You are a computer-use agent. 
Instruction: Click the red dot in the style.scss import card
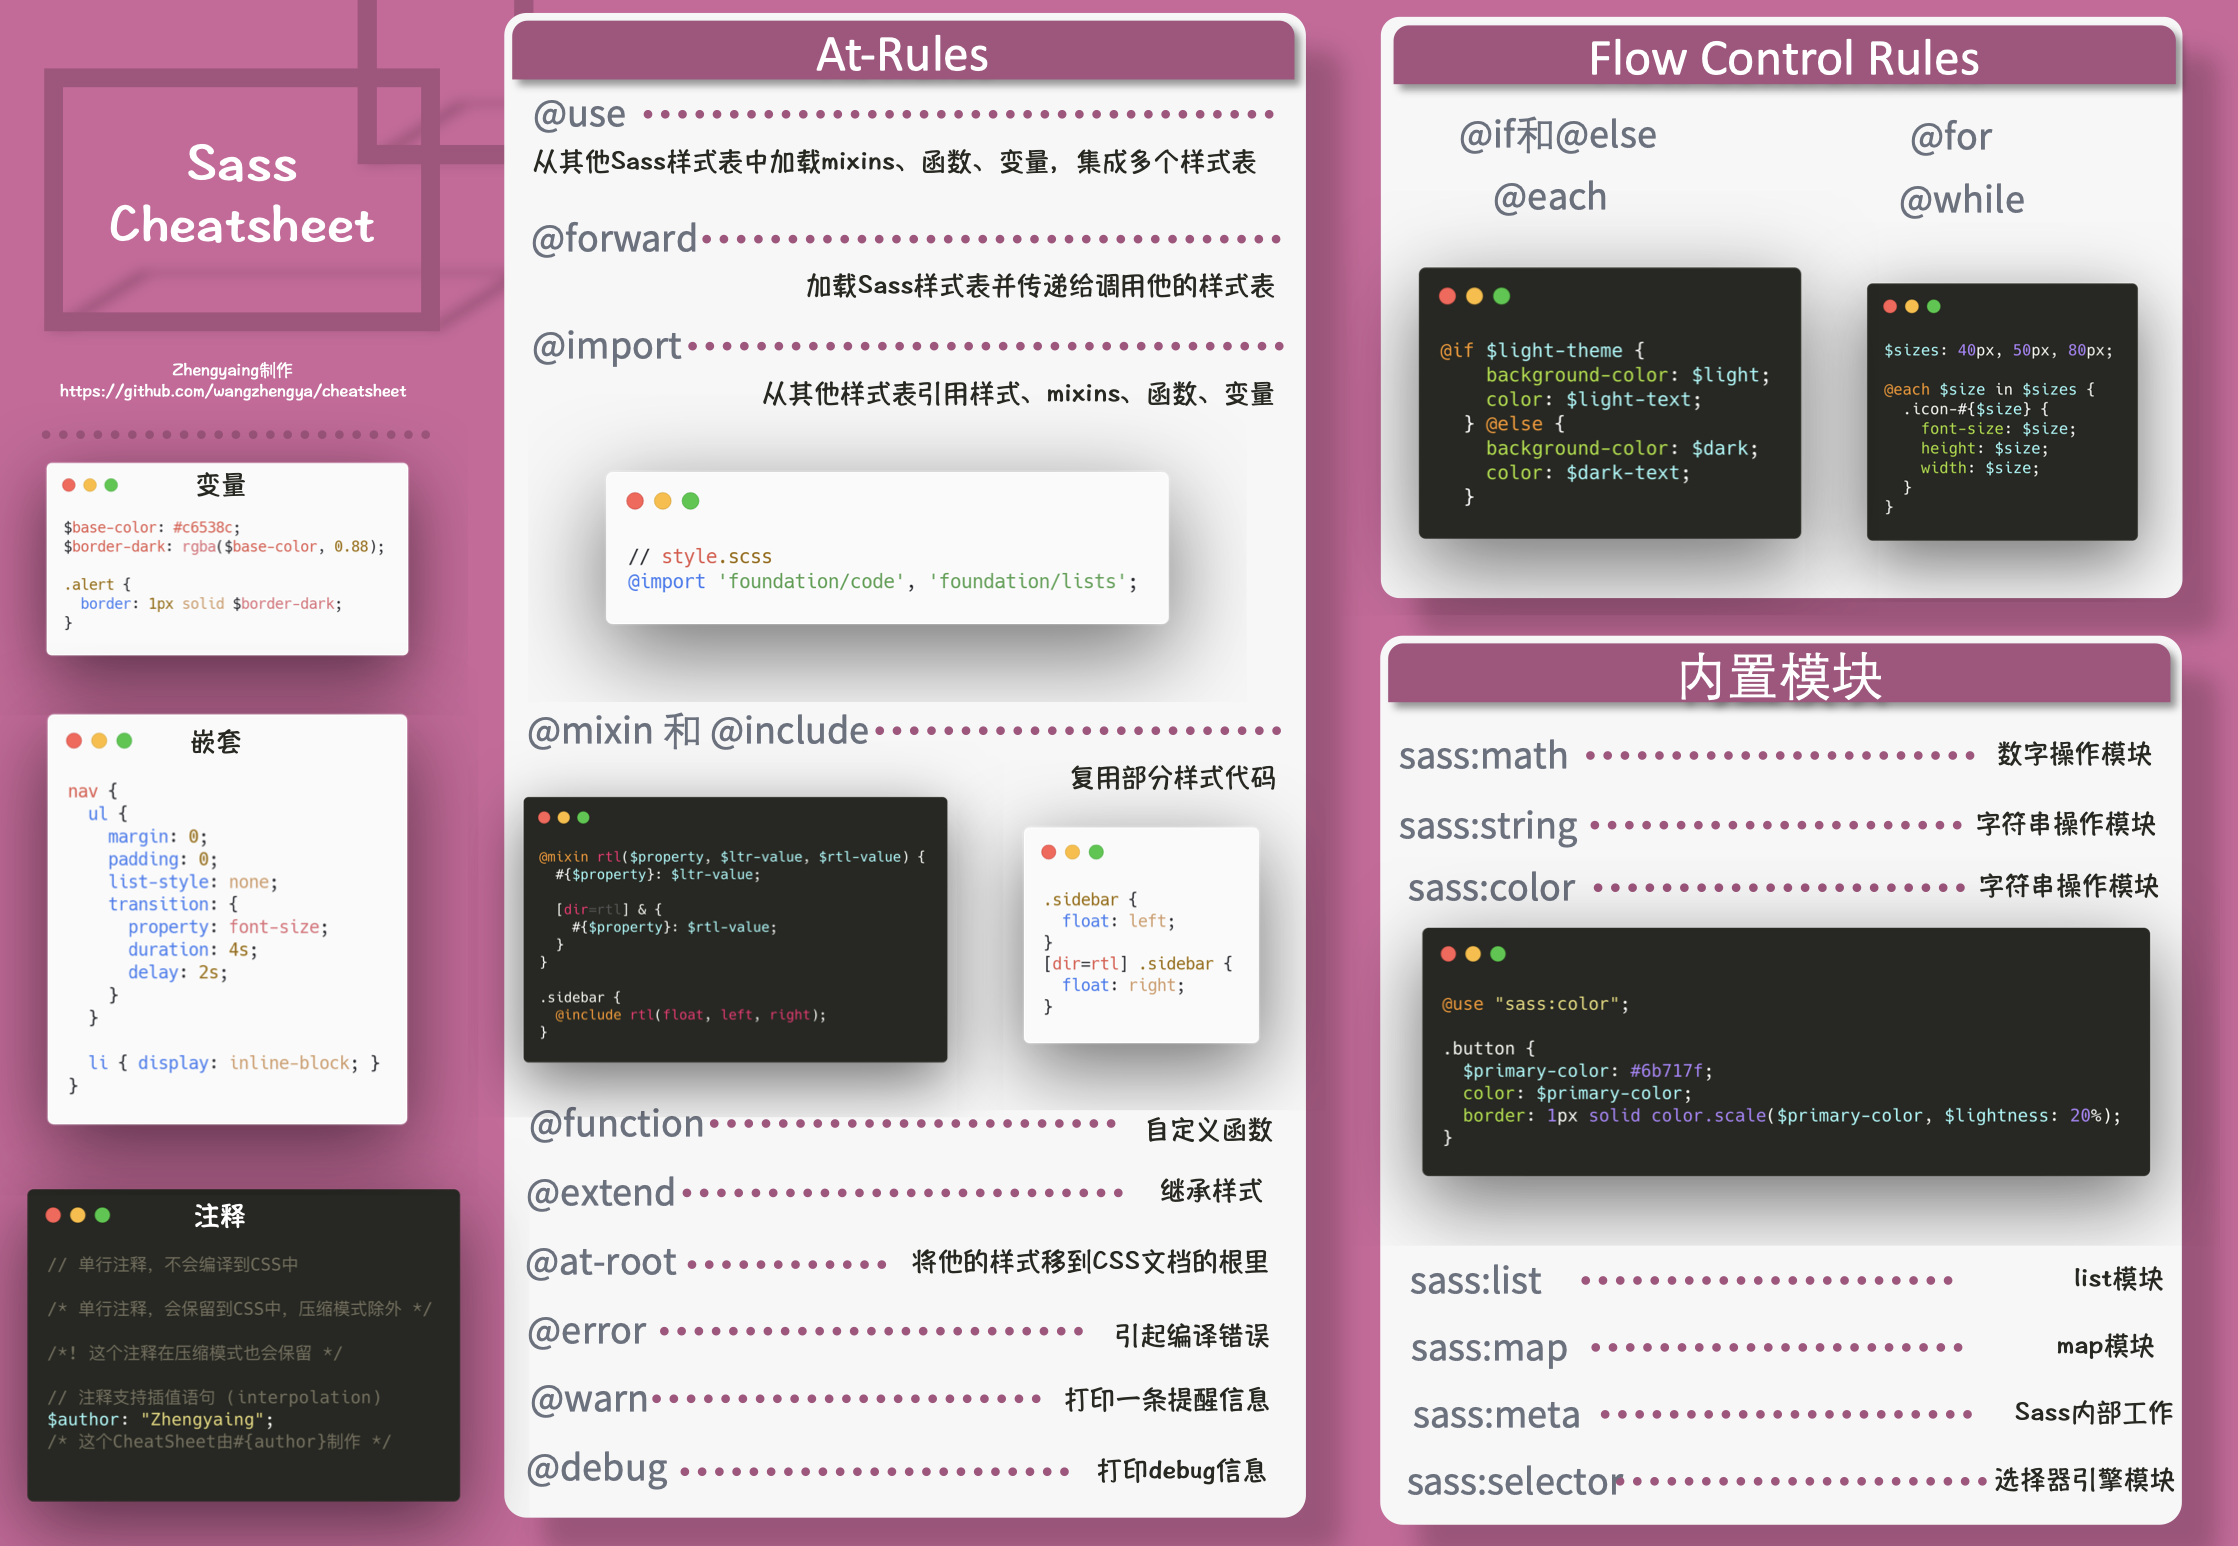[635, 501]
